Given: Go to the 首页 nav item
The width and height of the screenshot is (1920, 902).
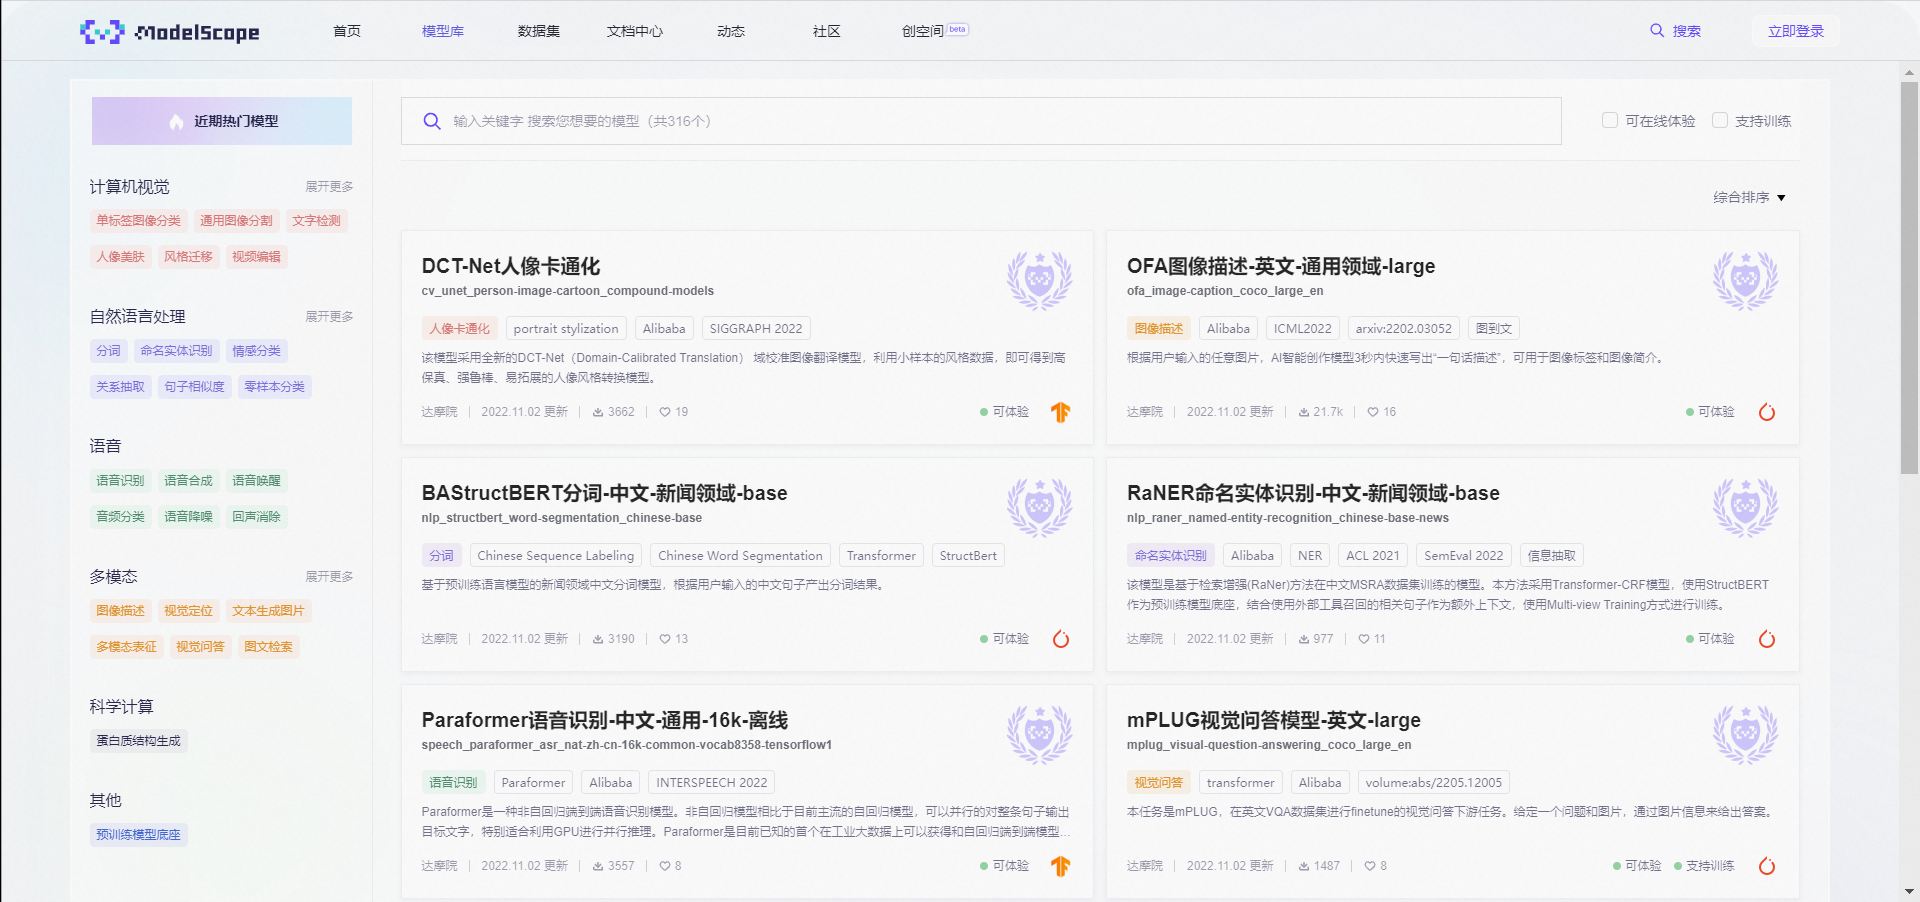Looking at the screenshot, I should 347,31.
